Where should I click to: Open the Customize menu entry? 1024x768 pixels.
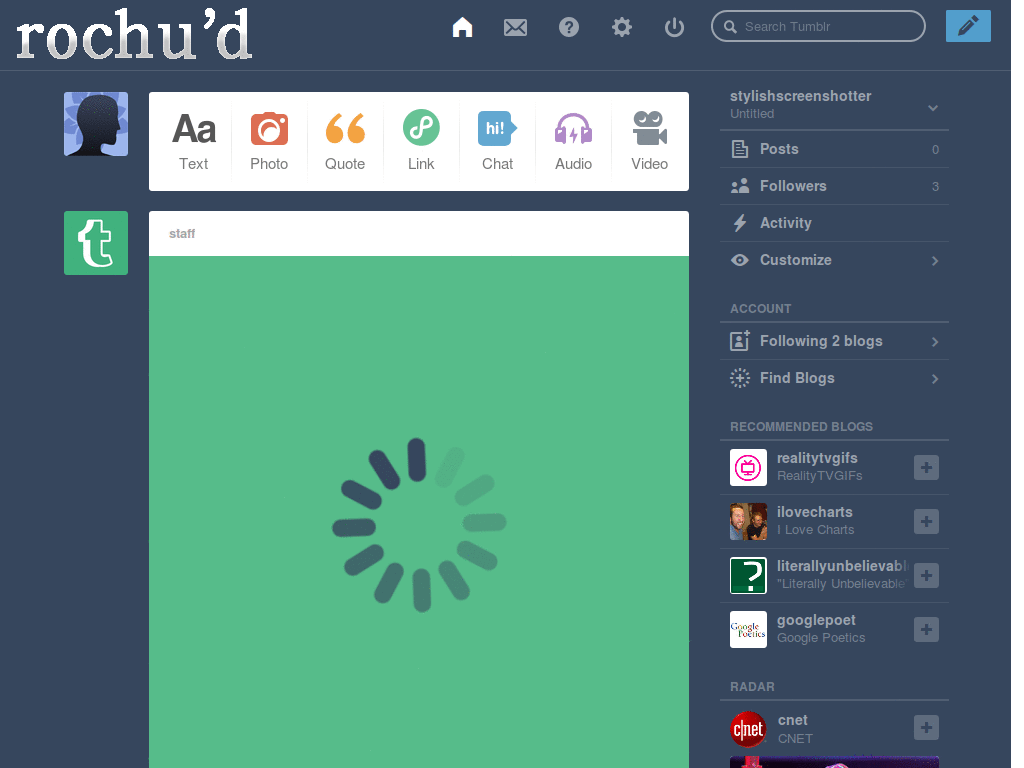click(x=834, y=260)
